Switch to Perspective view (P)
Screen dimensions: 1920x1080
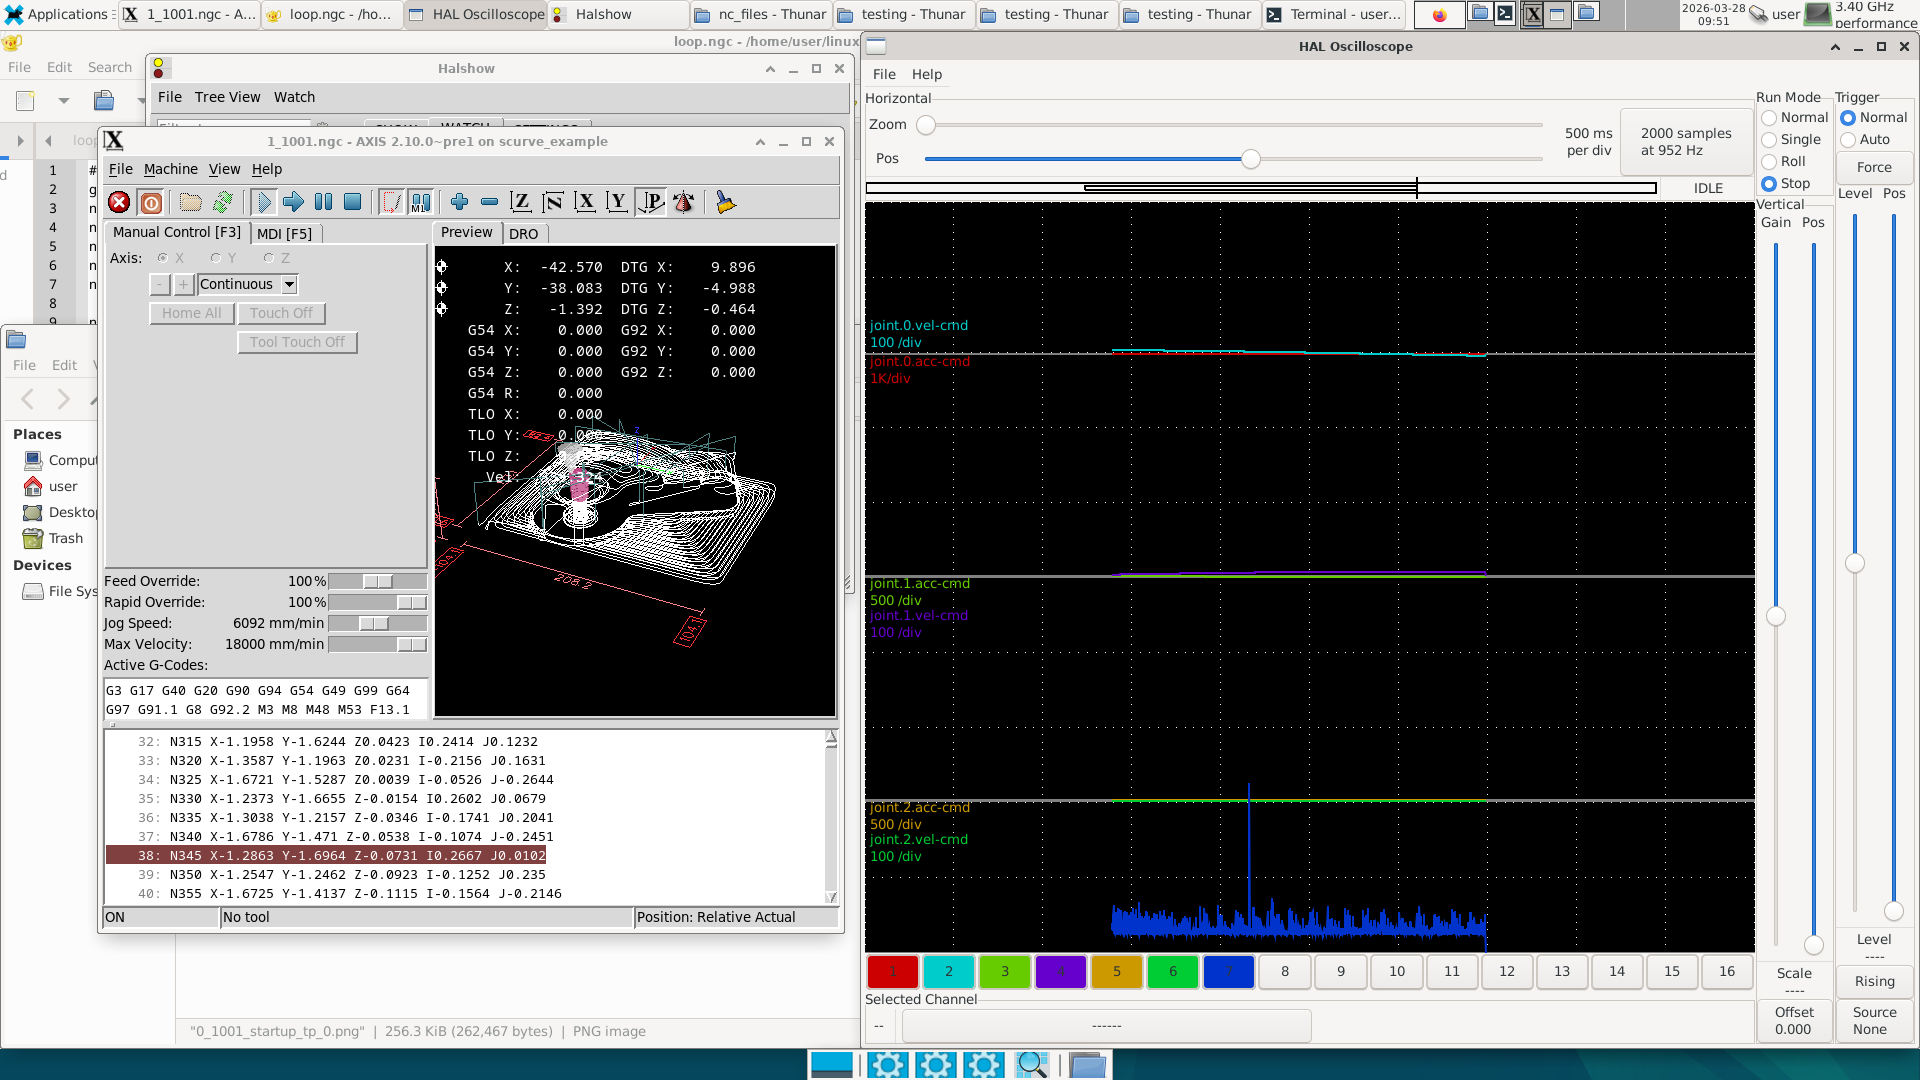[651, 203]
